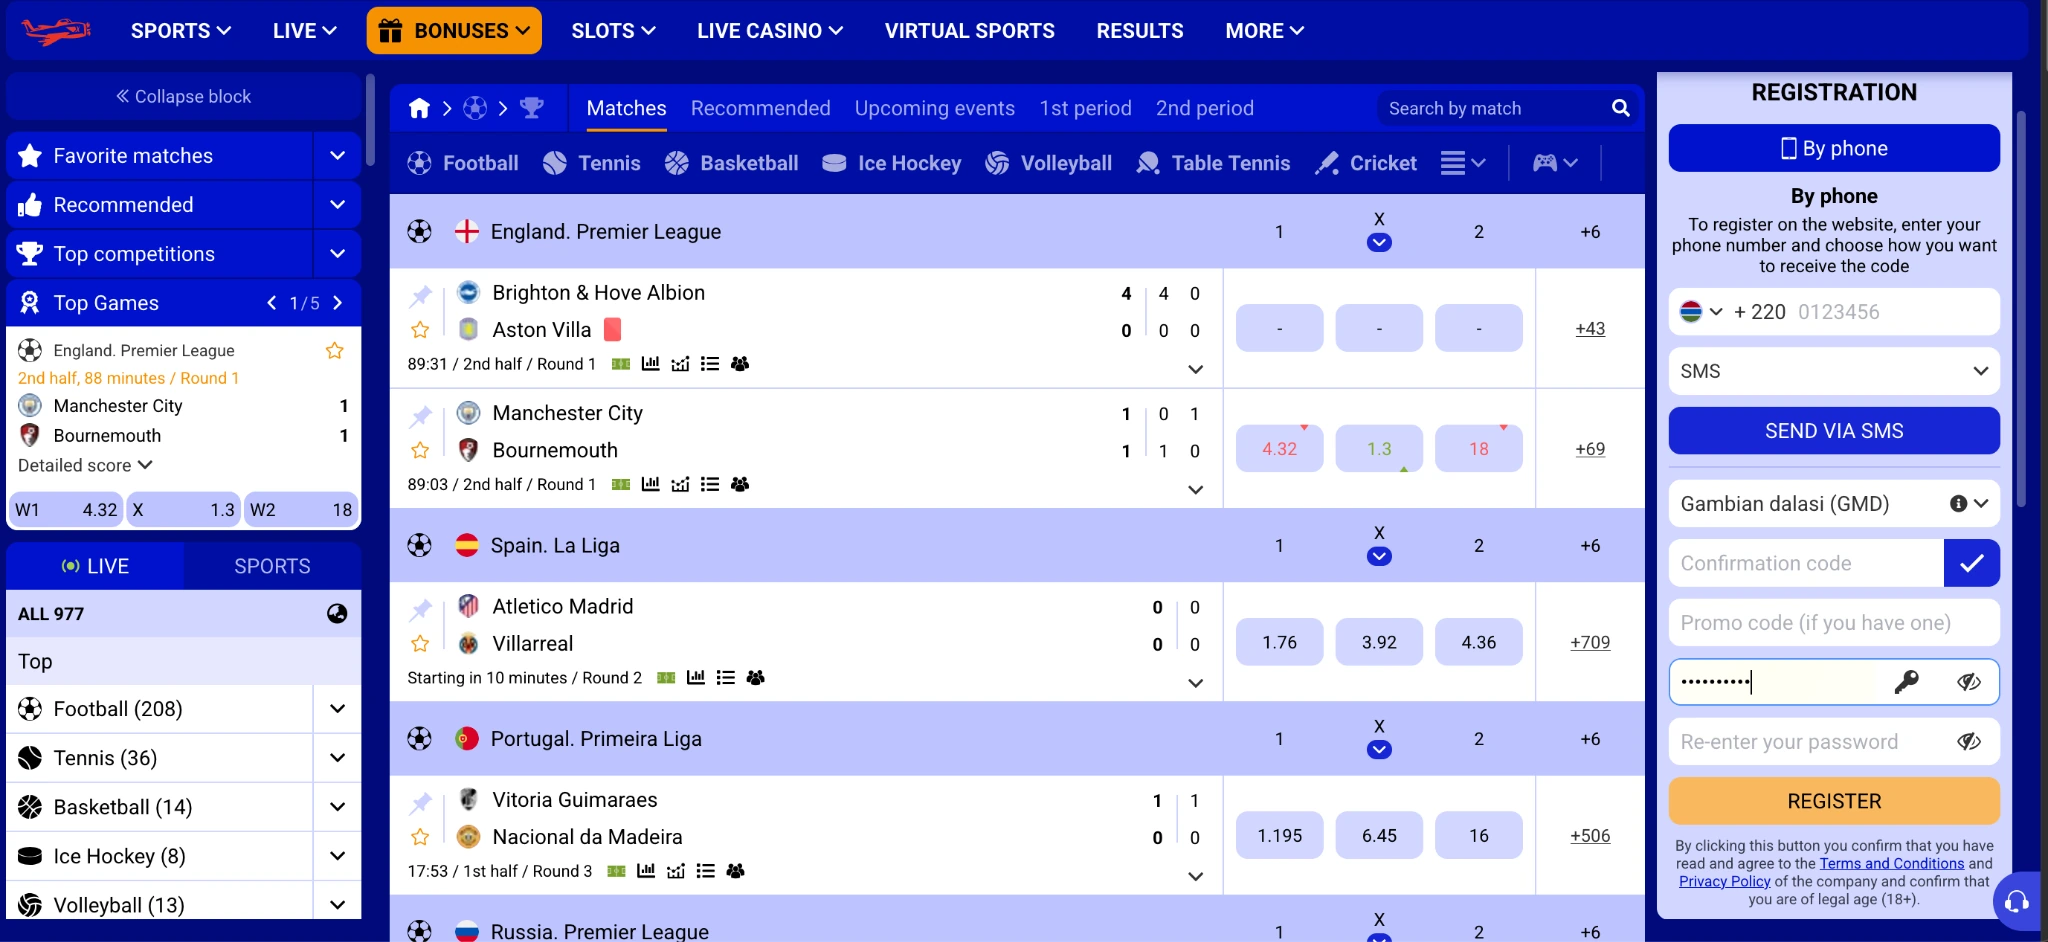Open country code flag dropdown
The width and height of the screenshot is (2048, 942).
[1701, 312]
